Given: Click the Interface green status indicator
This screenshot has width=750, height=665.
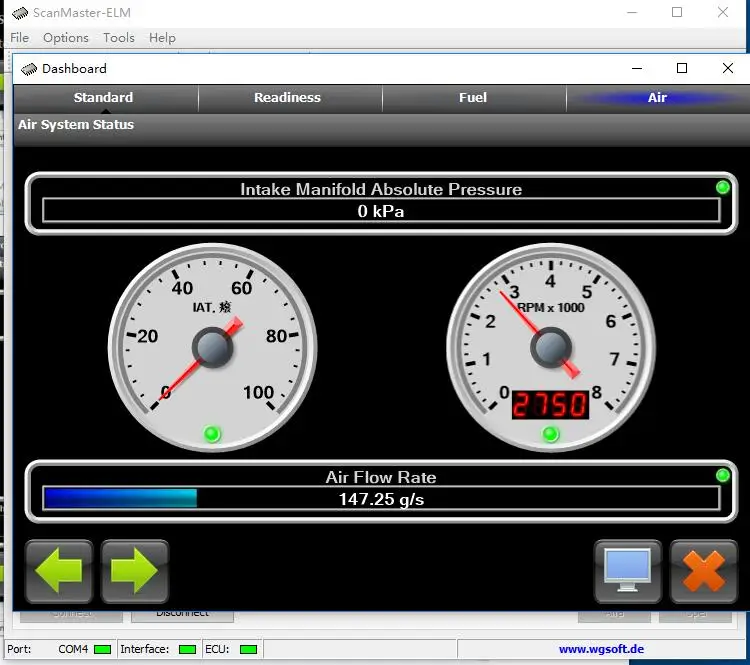Looking at the screenshot, I should 187,649.
